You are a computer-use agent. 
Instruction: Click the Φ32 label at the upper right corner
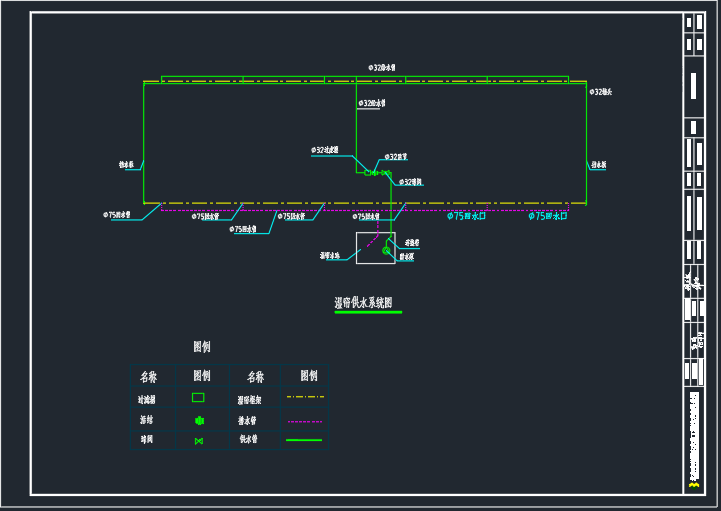pos(600,92)
